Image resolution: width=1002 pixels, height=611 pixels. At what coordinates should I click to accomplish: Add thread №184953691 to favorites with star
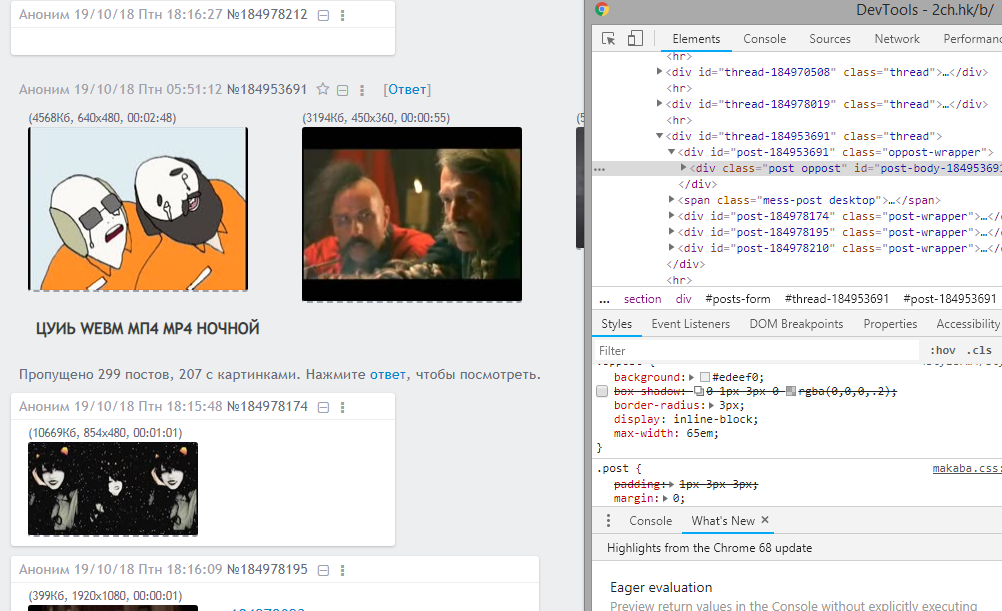click(323, 89)
